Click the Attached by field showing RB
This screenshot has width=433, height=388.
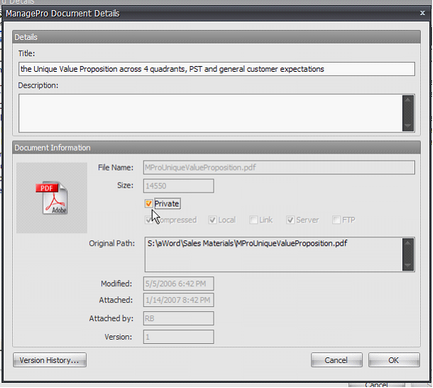pos(178,318)
